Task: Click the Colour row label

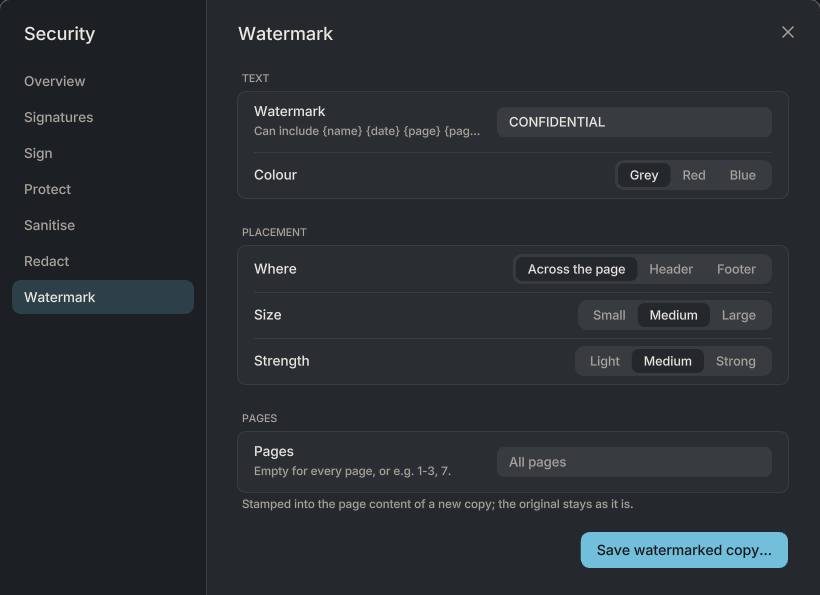Action: [275, 175]
